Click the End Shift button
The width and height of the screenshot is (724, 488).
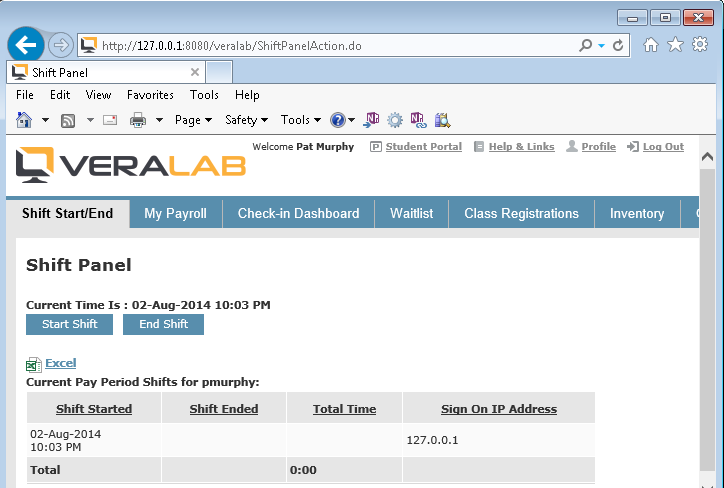tap(163, 324)
